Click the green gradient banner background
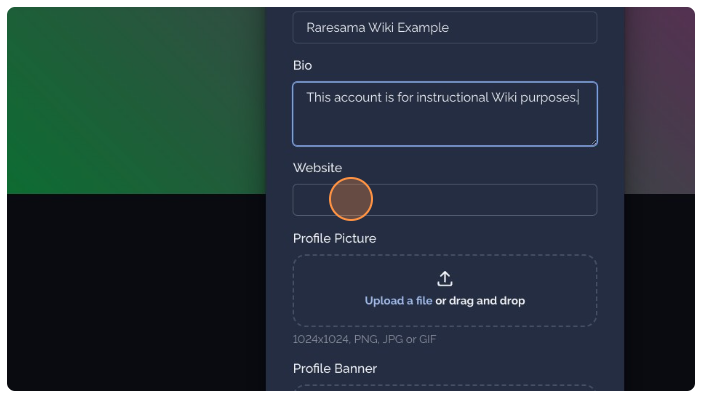 click(x=136, y=101)
